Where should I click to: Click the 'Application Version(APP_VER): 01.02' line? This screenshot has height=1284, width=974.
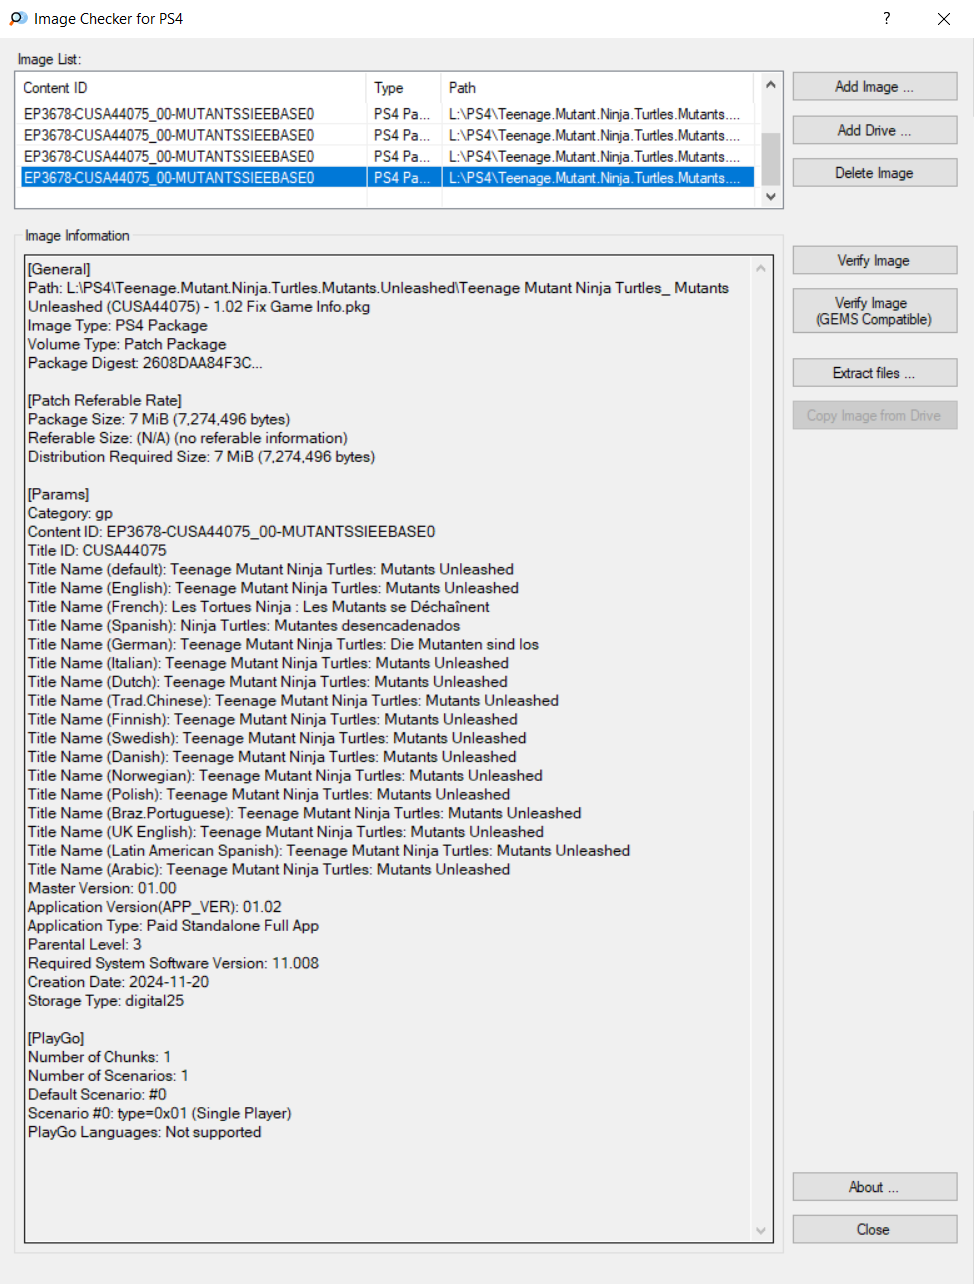click(x=155, y=907)
